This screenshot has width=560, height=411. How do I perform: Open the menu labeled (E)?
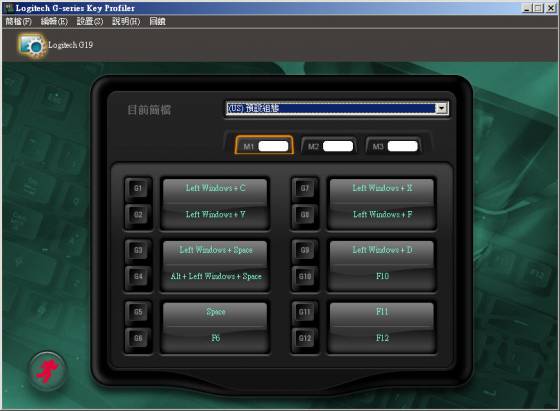pos(54,22)
